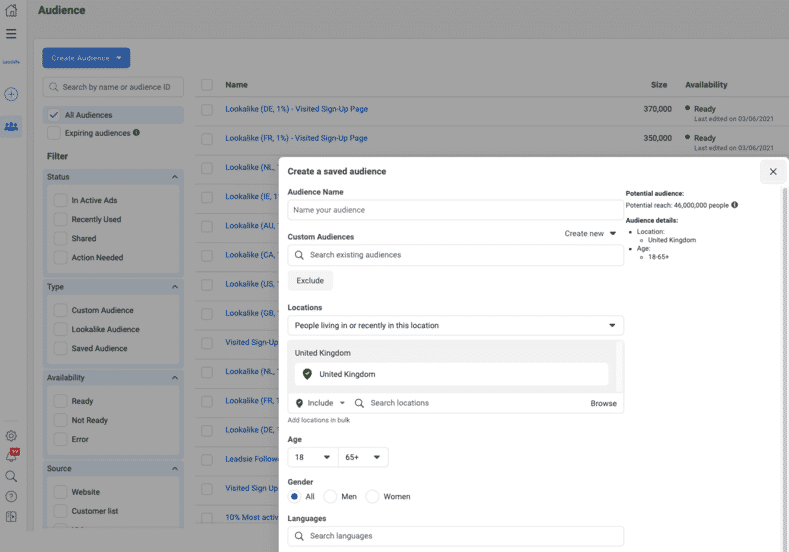Select the All gender radio button
This screenshot has height=552, width=789.
coord(294,497)
